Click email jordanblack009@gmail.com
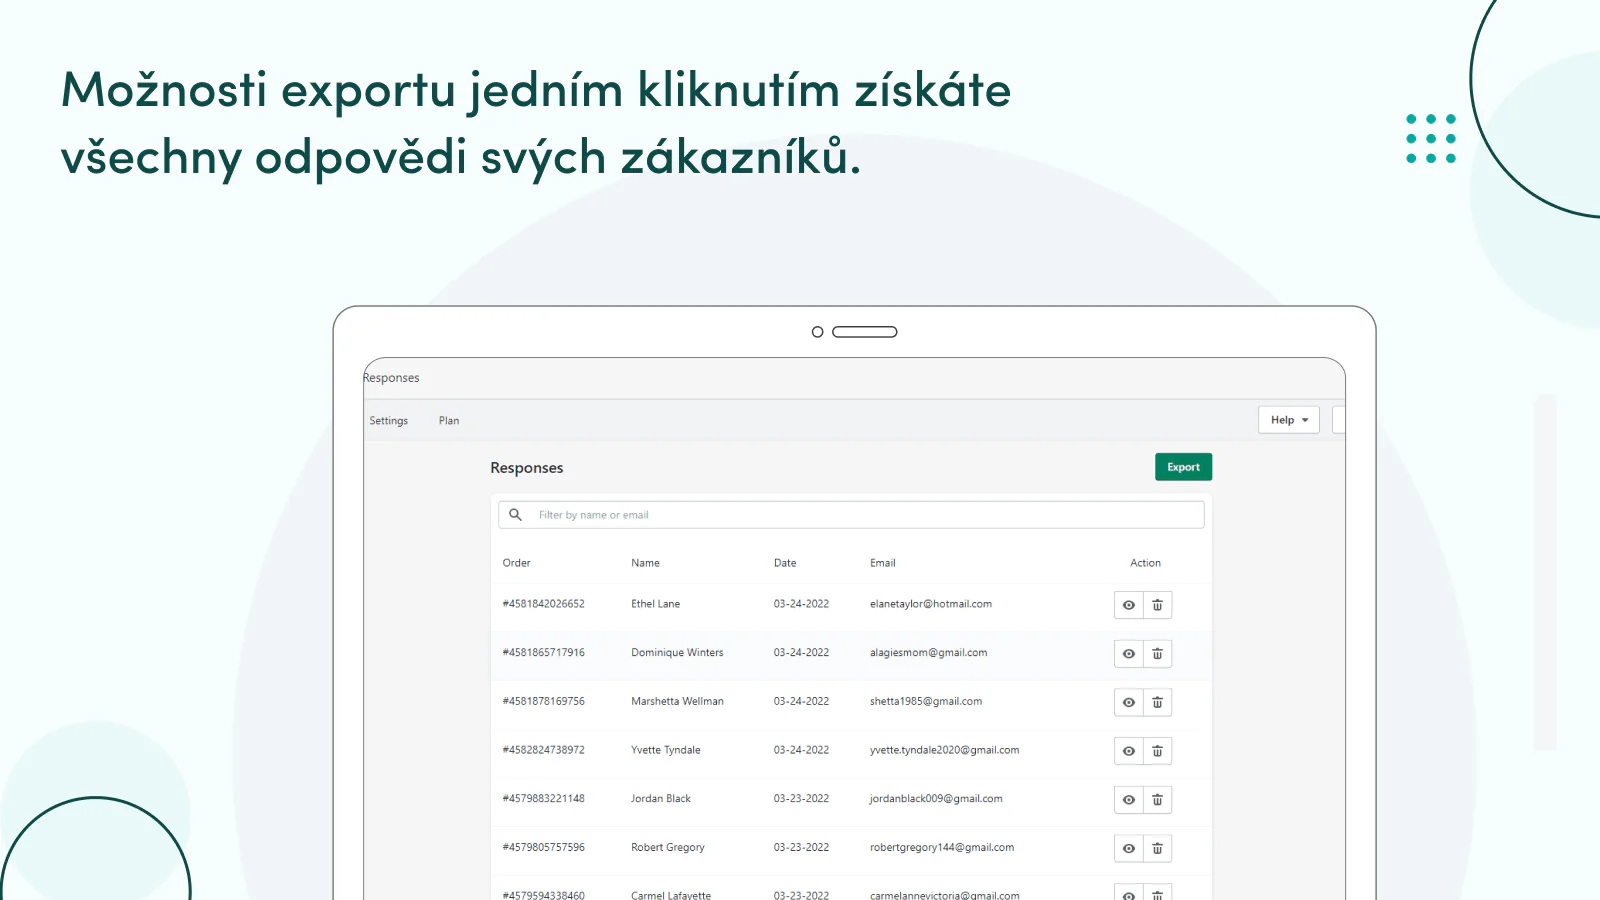 [x=936, y=799]
